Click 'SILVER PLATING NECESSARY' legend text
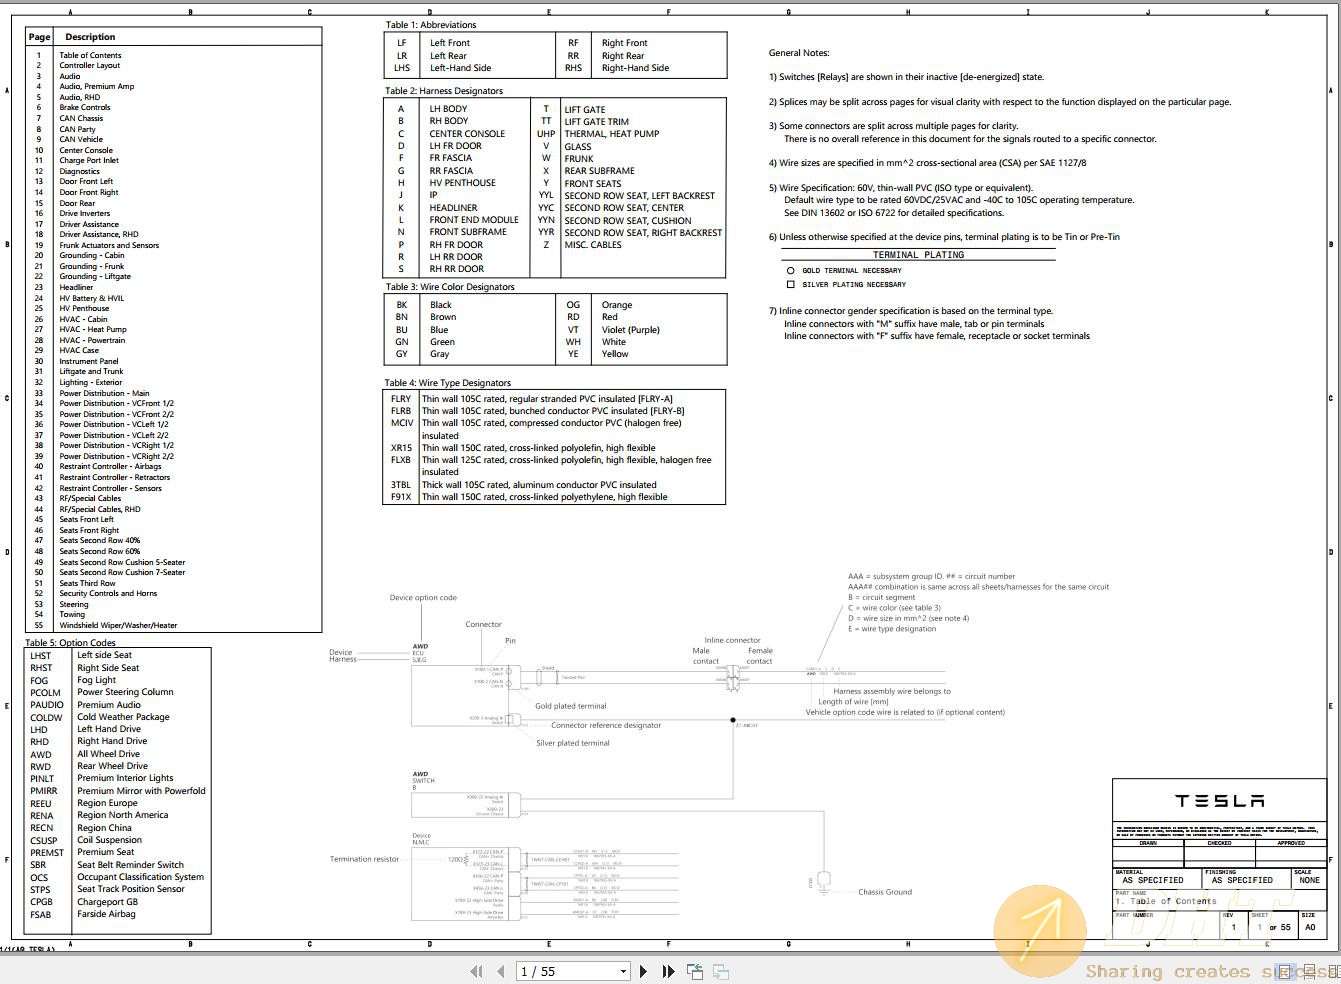Image resolution: width=1341 pixels, height=984 pixels. point(854,285)
